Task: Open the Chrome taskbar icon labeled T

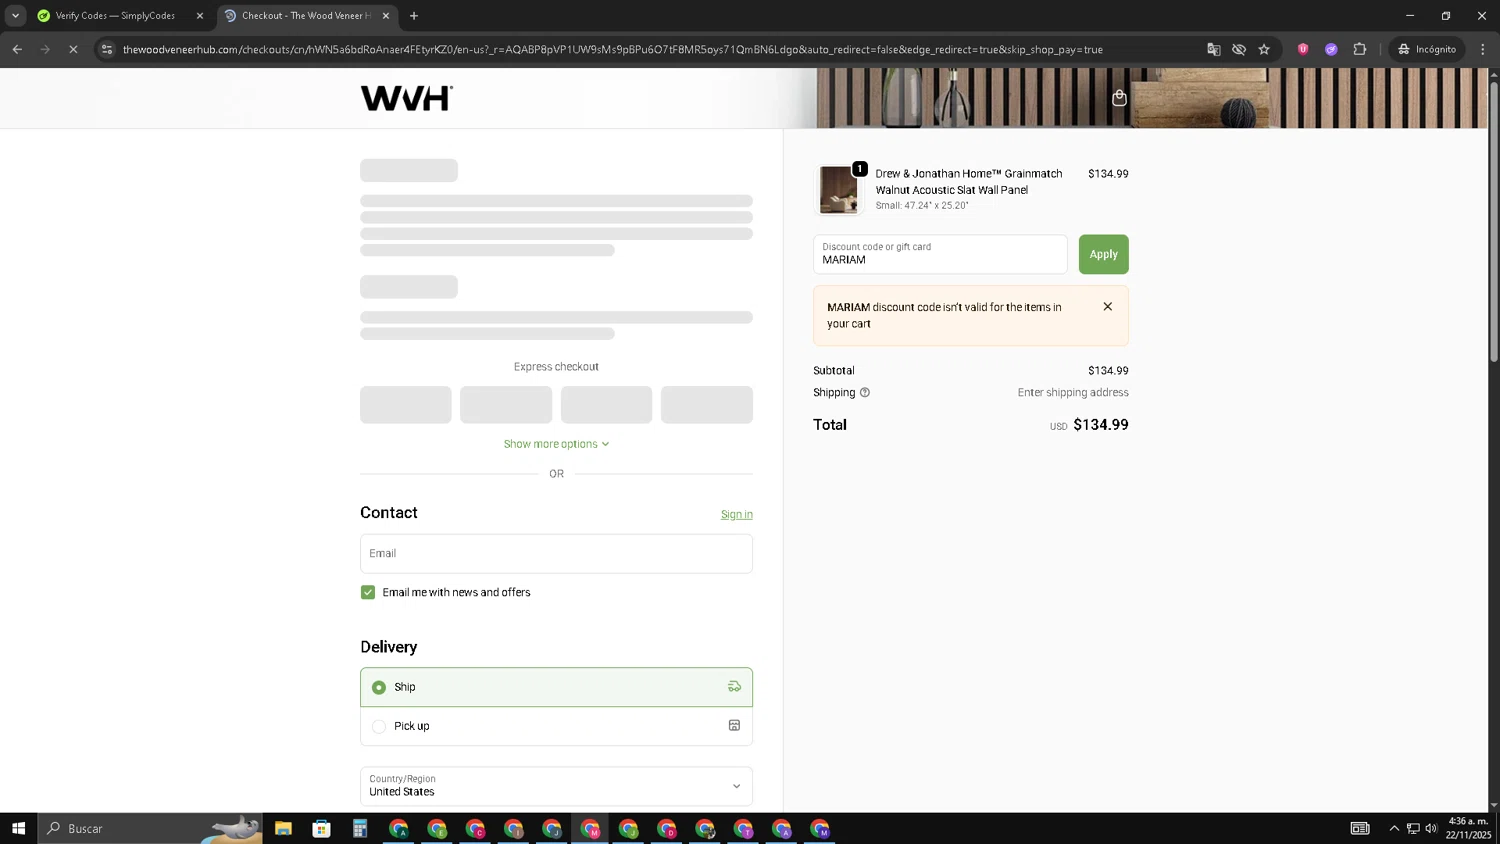Action: (x=743, y=828)
